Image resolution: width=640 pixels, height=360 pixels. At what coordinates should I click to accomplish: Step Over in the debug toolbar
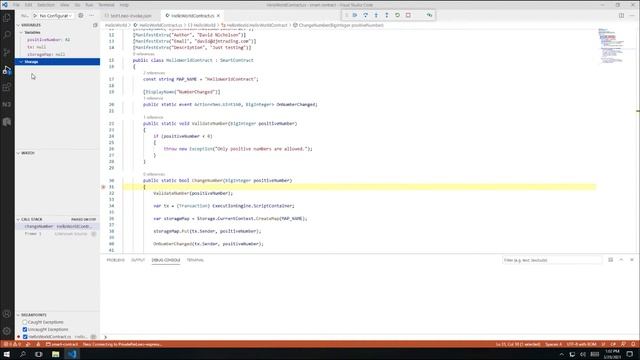click(365, 15)
